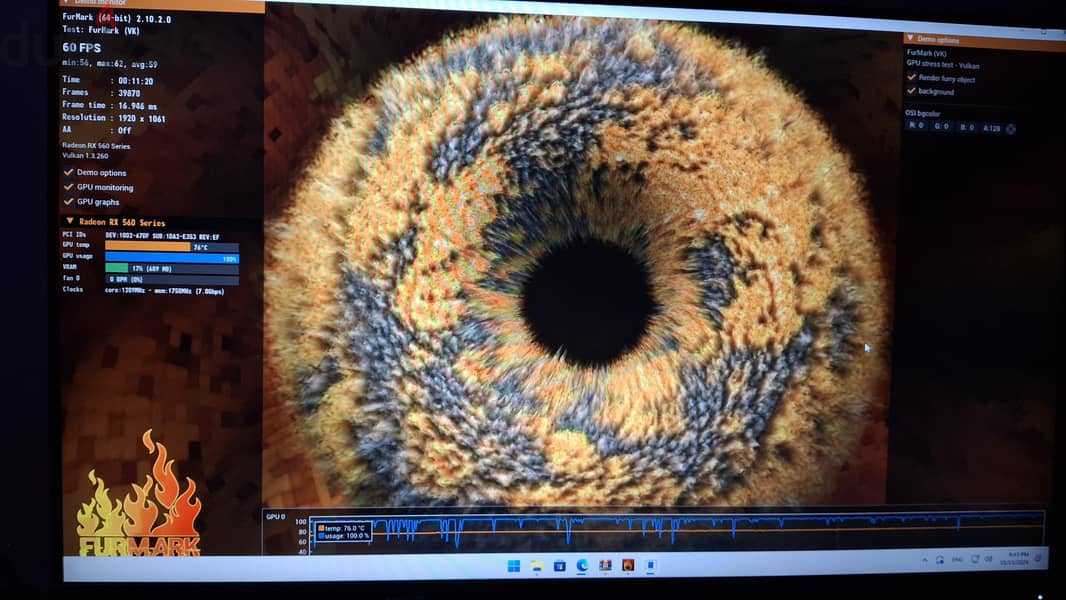Click the GPU 0 temp and usage graph legend

click(x=344, y=531)
